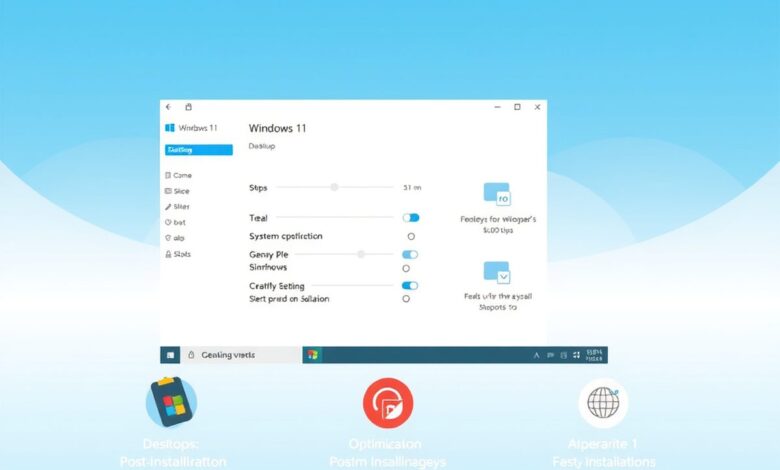This screenshot has width=780, height=470.
Task: Select the highlighted blue sidebar item
Action: (x=199, y=150)
